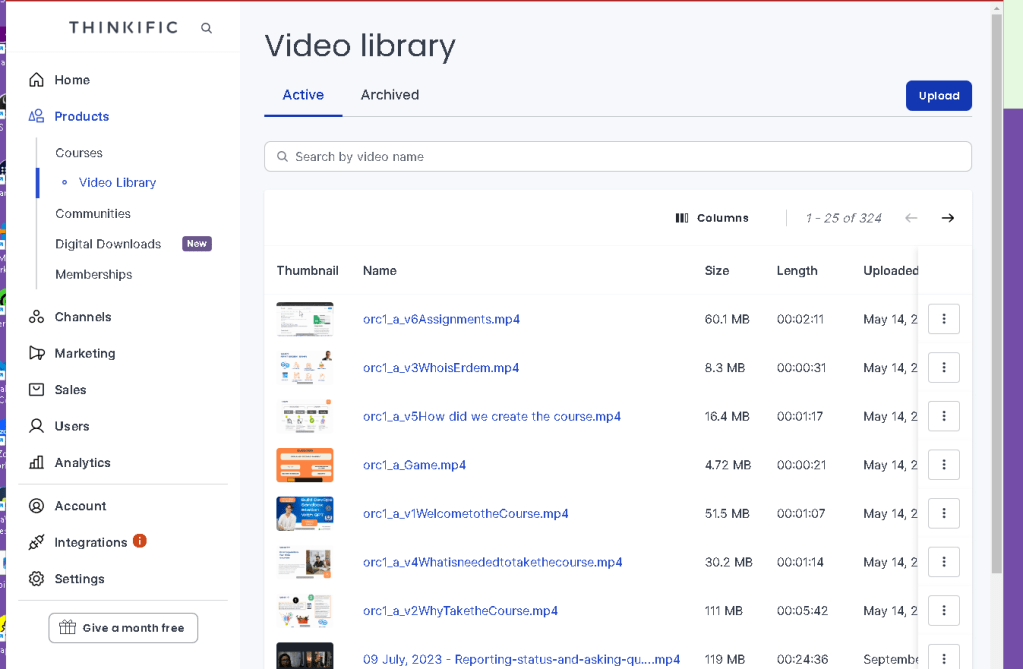Screen dimensions: 1023x669
Task: Click Give a month free button
Action: [123, 628]
